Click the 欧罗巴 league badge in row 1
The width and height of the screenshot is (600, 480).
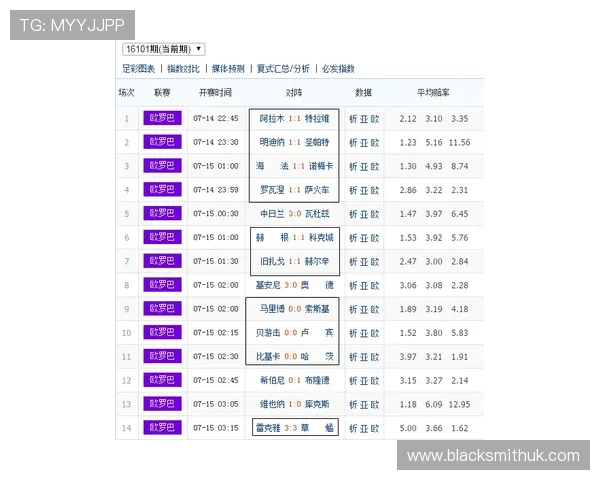[162, 118]
